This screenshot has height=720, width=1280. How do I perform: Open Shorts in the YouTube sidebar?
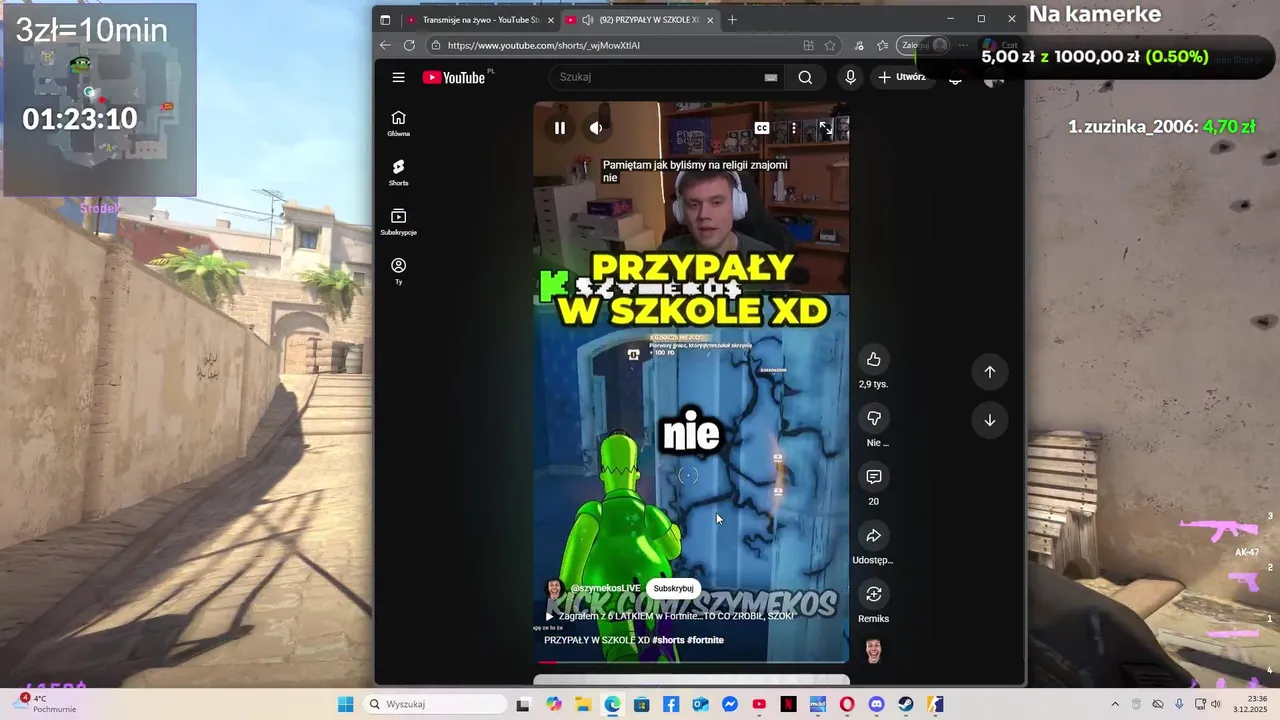pos(398,172)
